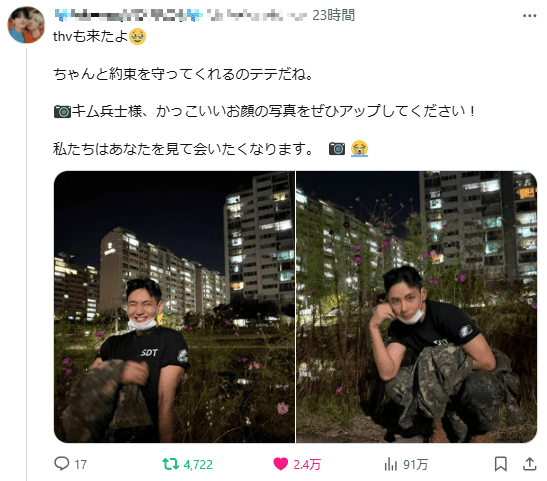Click the thvも来たよ text line

(99, 36)
